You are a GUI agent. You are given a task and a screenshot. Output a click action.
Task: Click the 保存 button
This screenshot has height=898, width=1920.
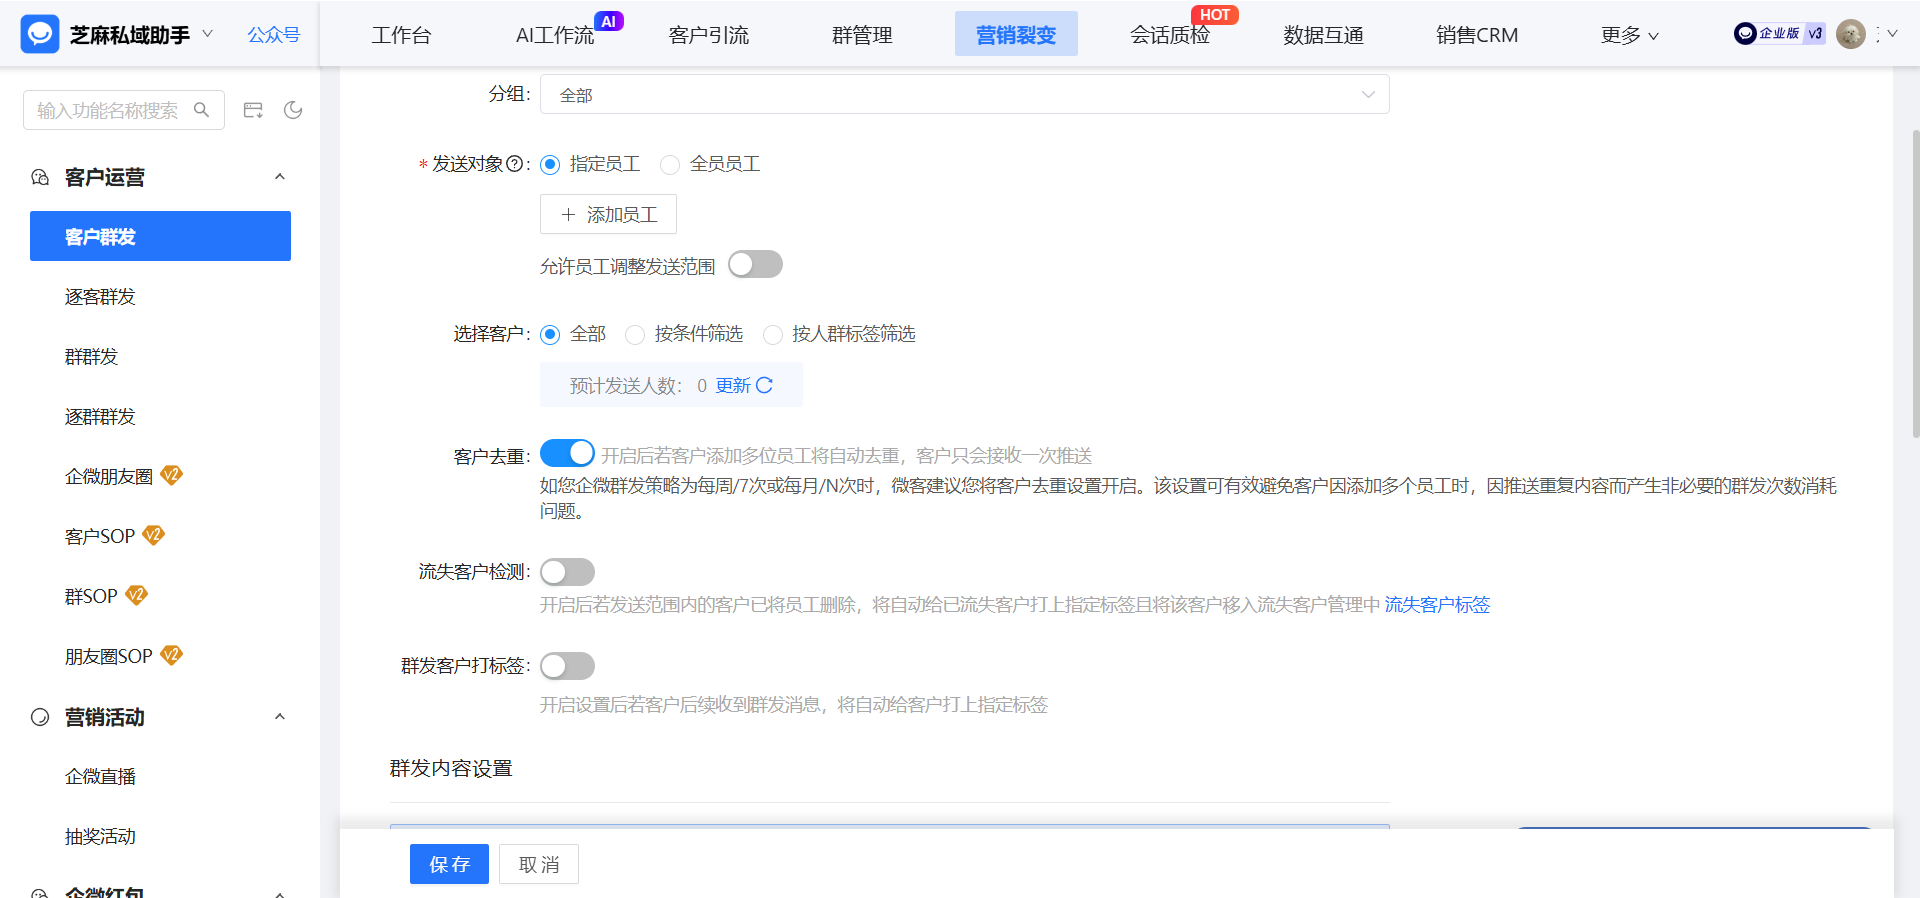pyautogui.click(x=449, y=864)
